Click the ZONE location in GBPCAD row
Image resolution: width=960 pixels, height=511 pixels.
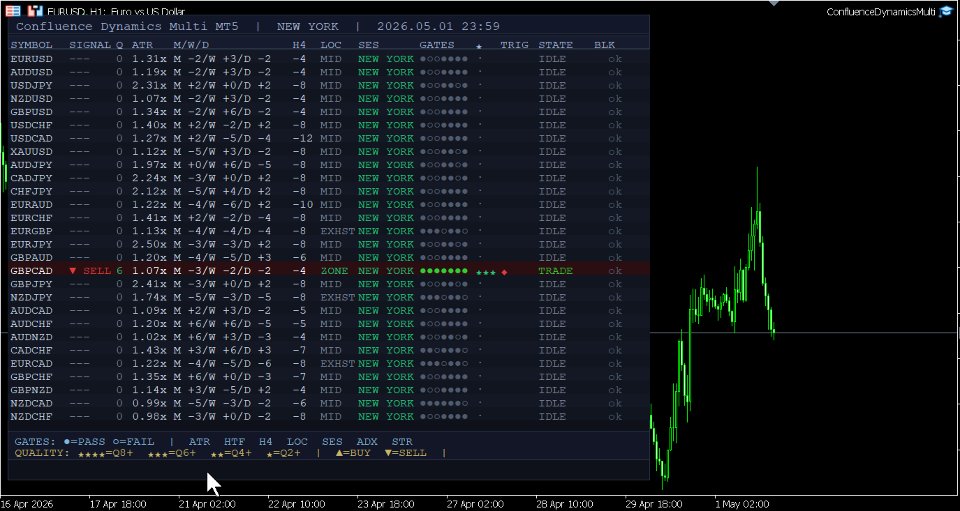click(334, 271)
